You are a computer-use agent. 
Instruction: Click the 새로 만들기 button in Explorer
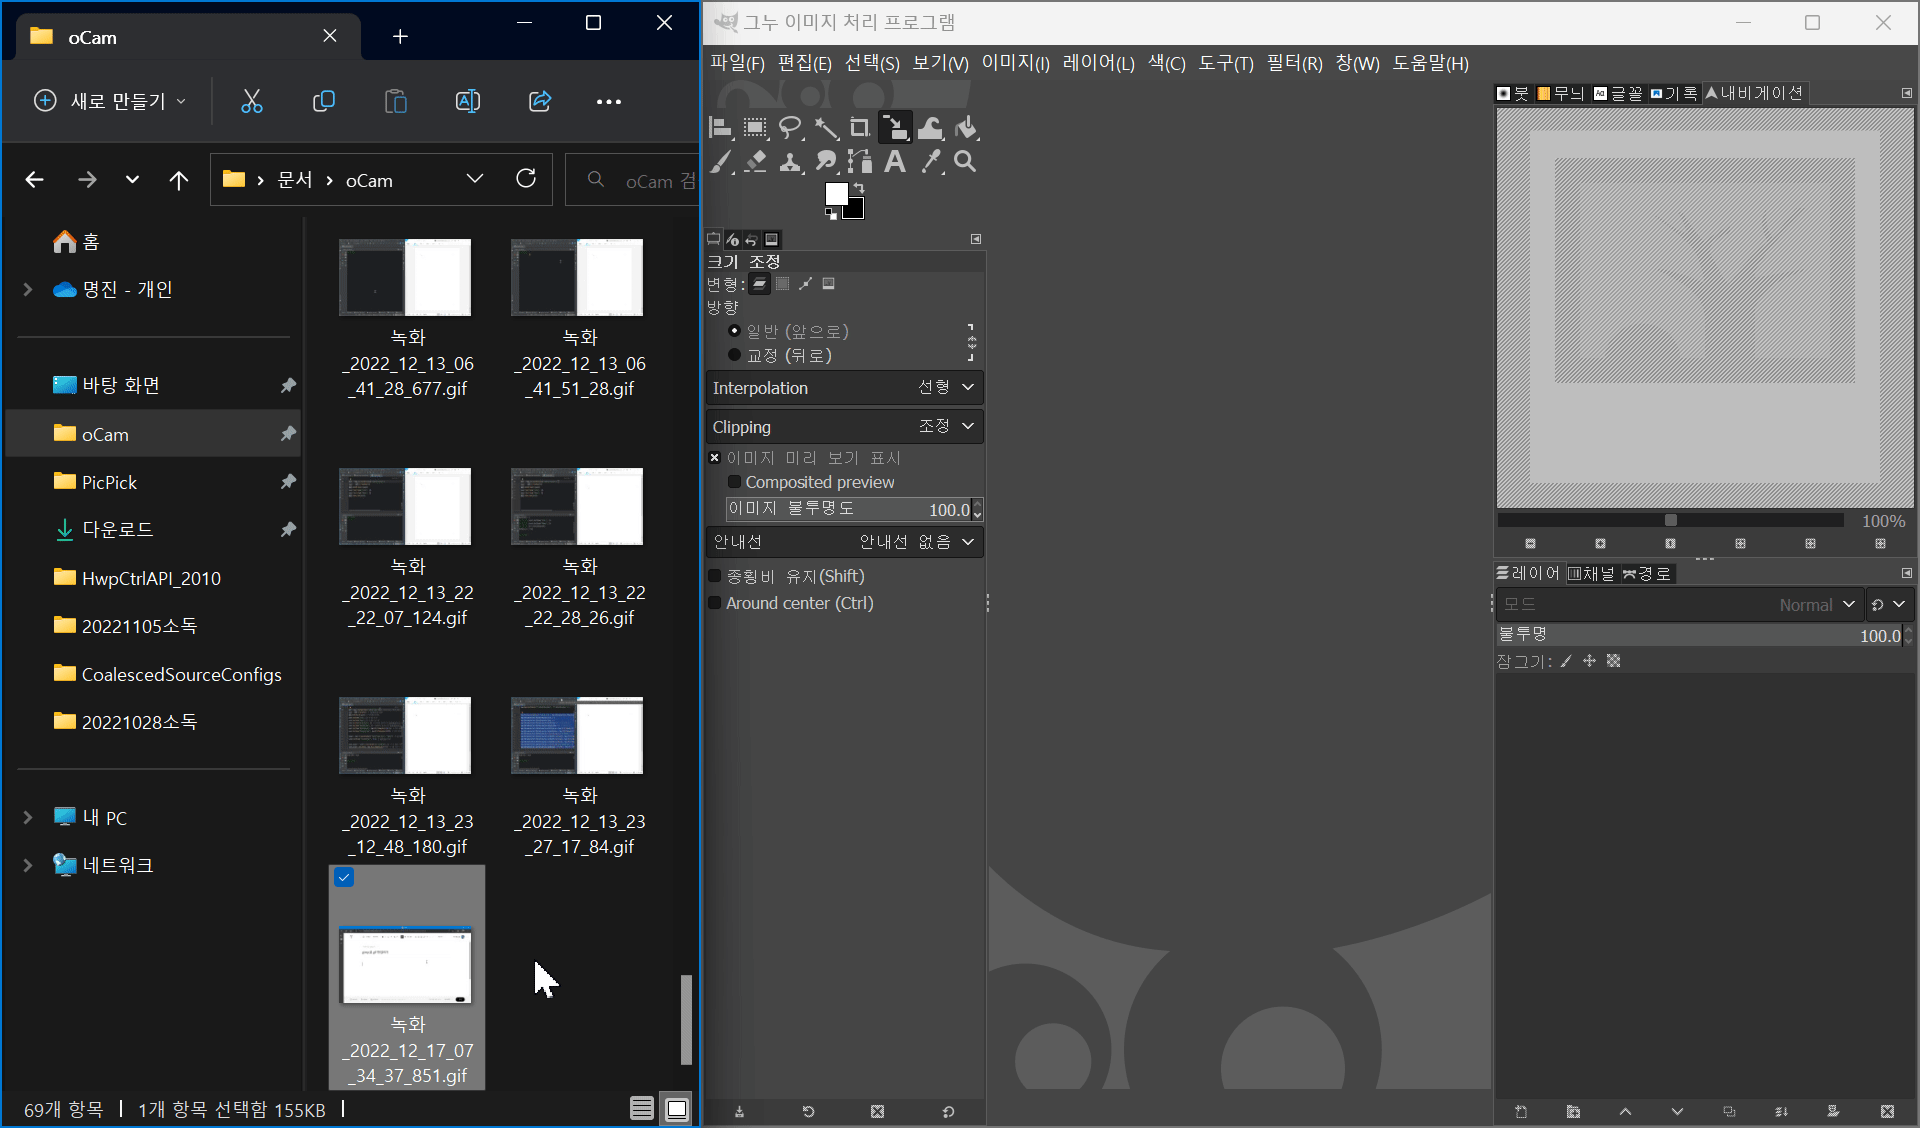(x=112, y=101)
